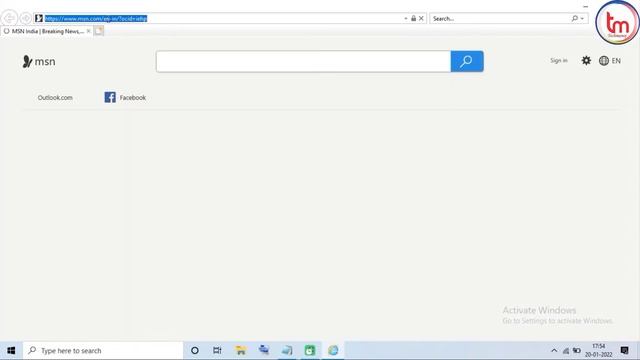Open the Facebook shortcut link
The width and height of the screenshot is (640, 360).
125,97
